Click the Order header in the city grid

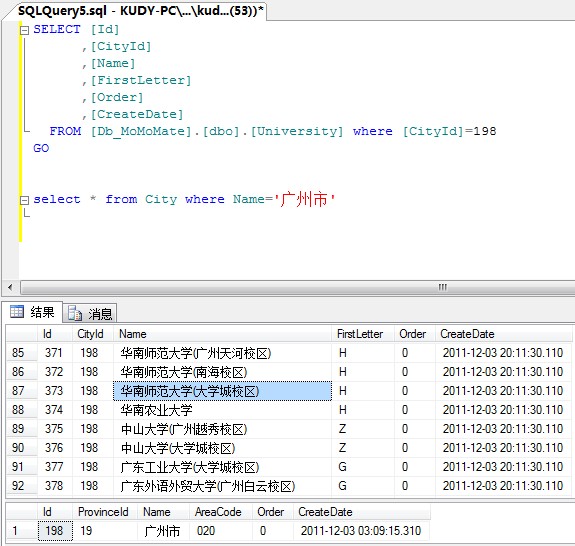click(273, 512)
